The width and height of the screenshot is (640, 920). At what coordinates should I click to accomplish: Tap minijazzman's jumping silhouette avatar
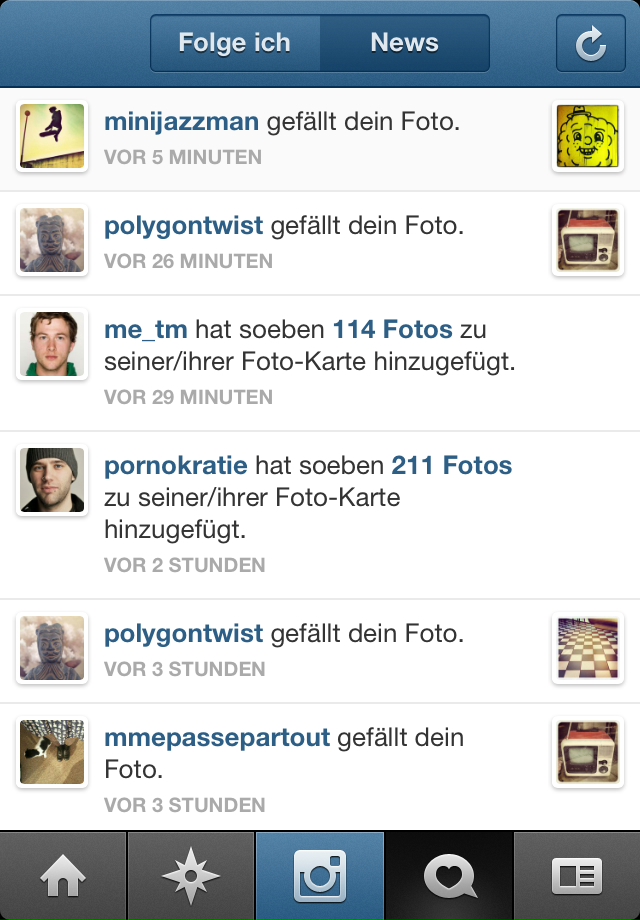tap(52, 136)
